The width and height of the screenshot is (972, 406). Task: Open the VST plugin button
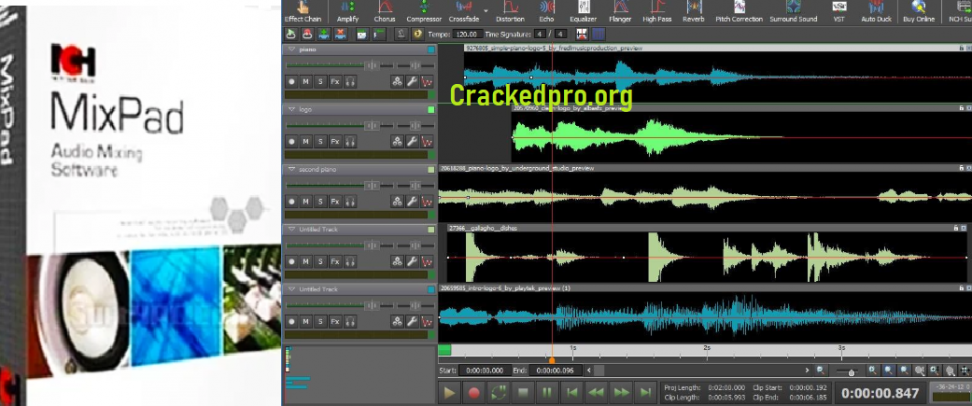tap(839, 11)
